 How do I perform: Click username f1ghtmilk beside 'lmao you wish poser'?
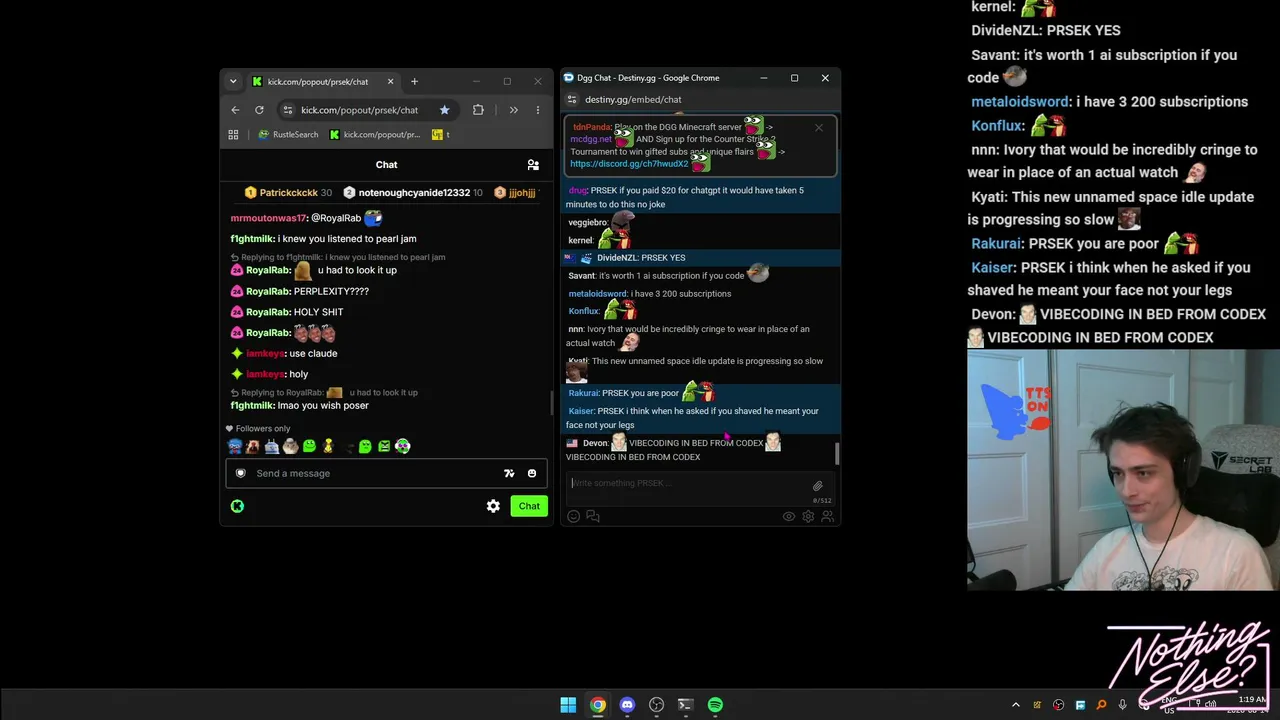pos(252,405)
